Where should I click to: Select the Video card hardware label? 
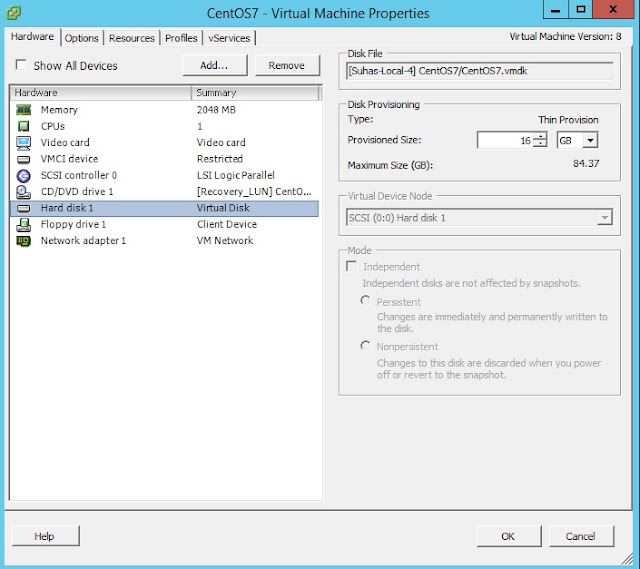pos(65,142)
